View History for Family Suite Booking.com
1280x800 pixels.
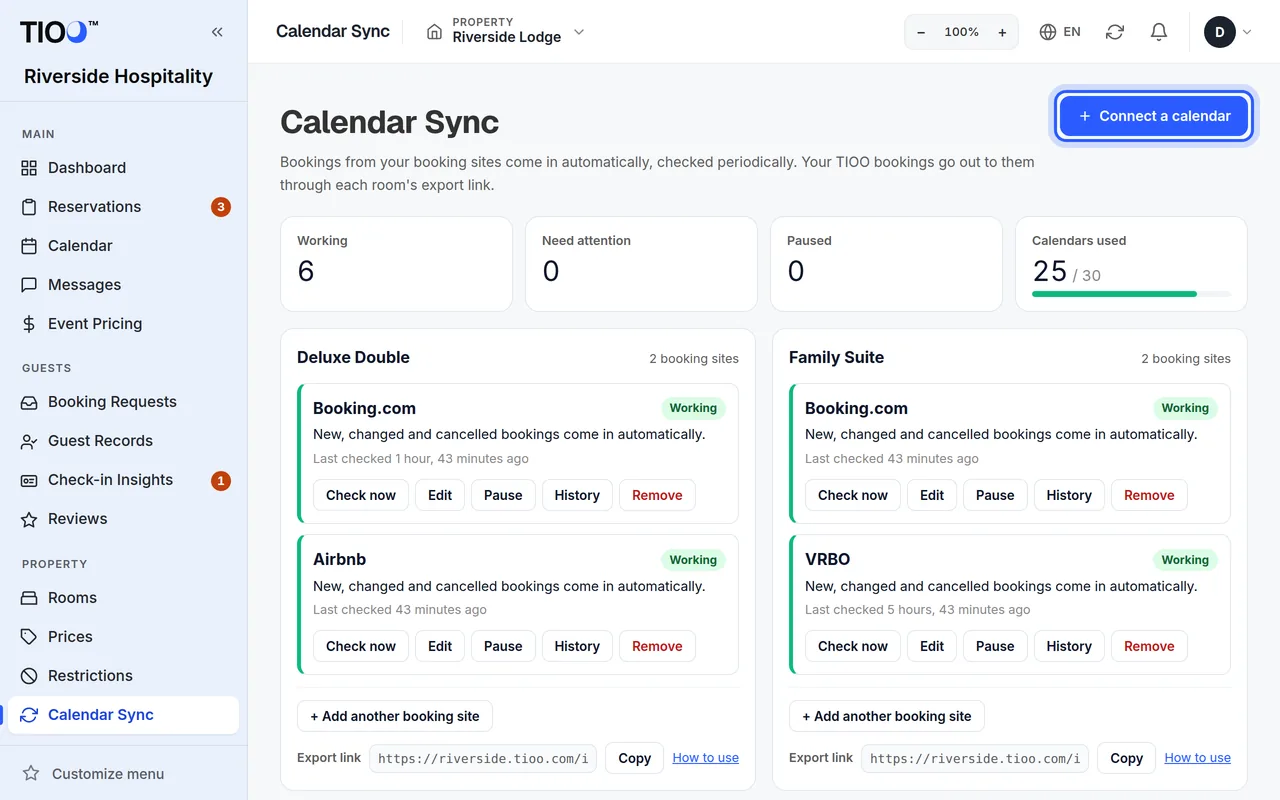[x=1069, y=495]
